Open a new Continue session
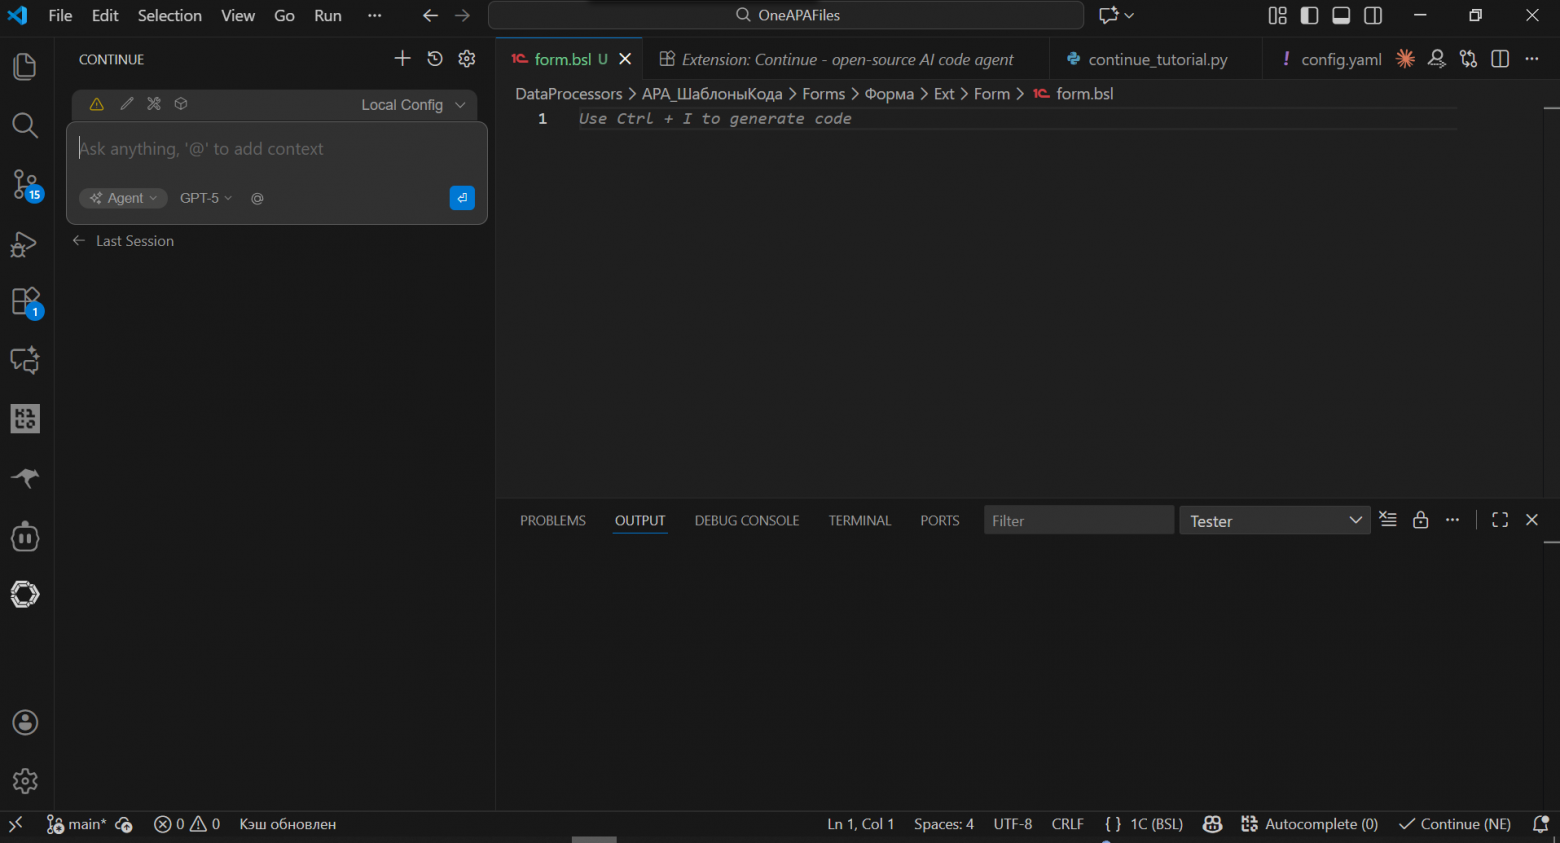This screenshot has height=843, width=1560. (x=401, y=58)
